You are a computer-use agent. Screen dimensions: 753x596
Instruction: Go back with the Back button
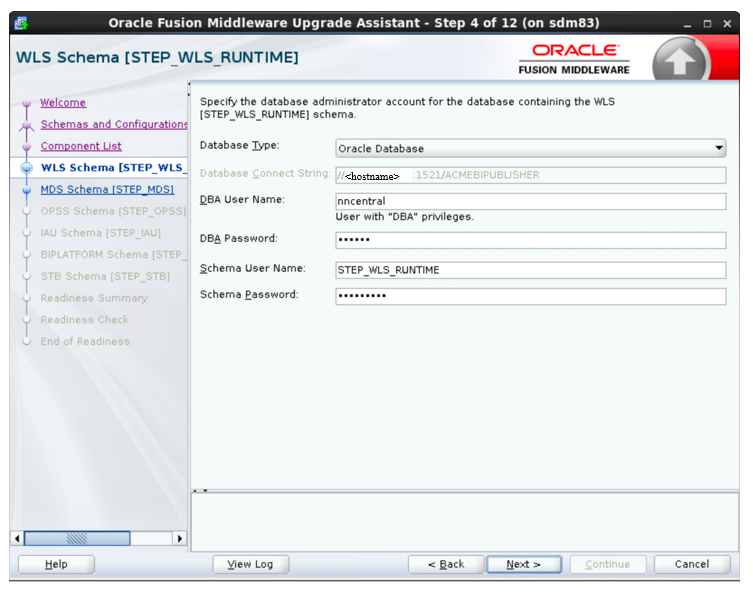click(x=446, y=564)
